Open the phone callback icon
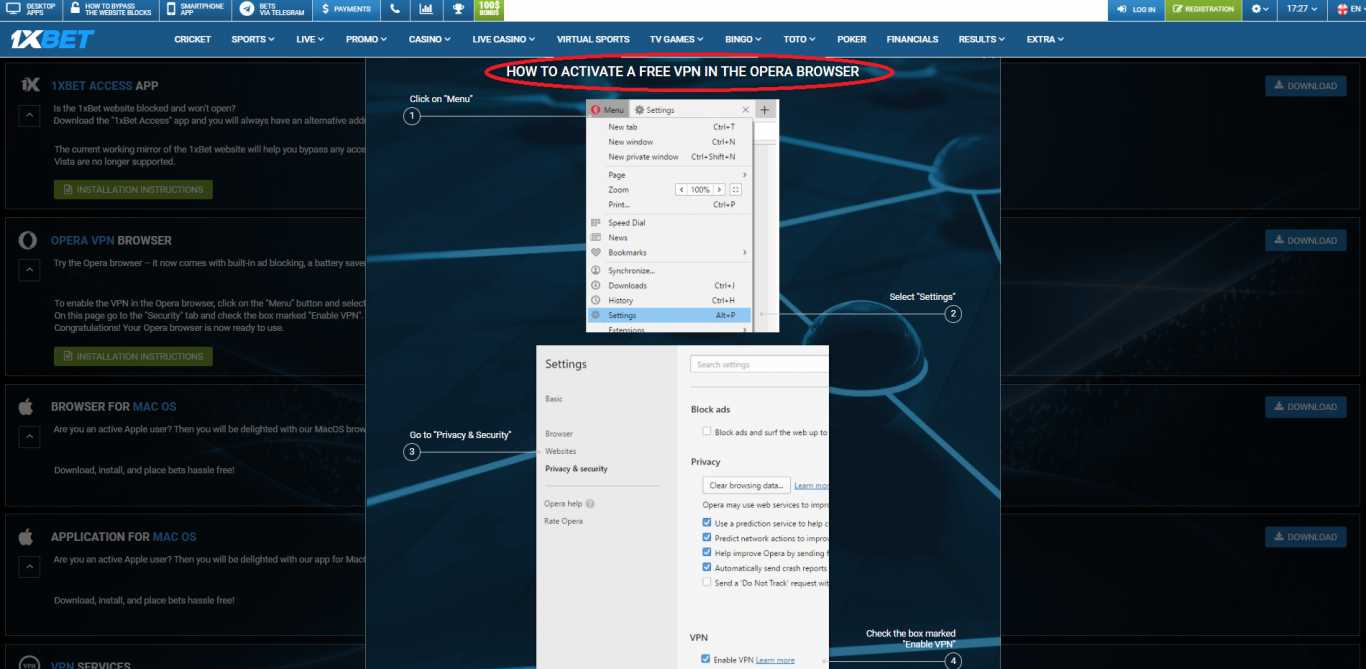Viewport: 1366px width, 669px height. coord(395,9)
